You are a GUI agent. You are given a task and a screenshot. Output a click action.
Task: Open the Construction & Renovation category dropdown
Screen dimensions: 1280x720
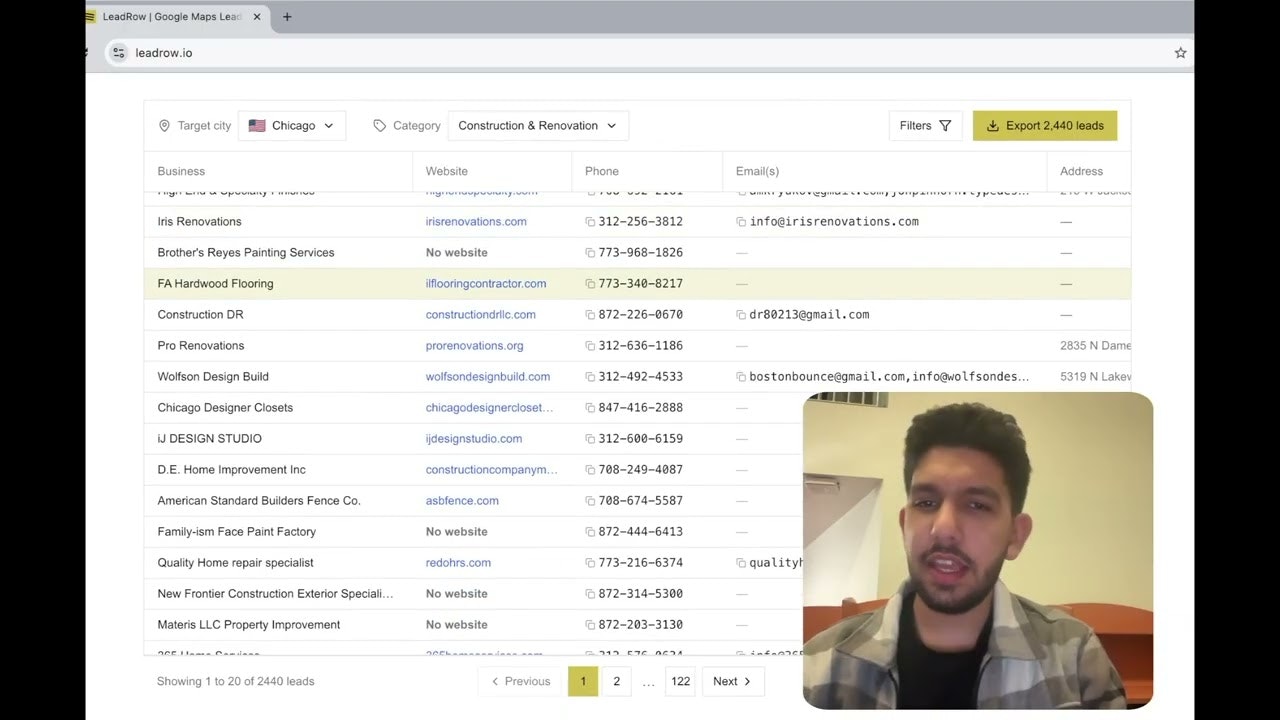click(538, 126)
